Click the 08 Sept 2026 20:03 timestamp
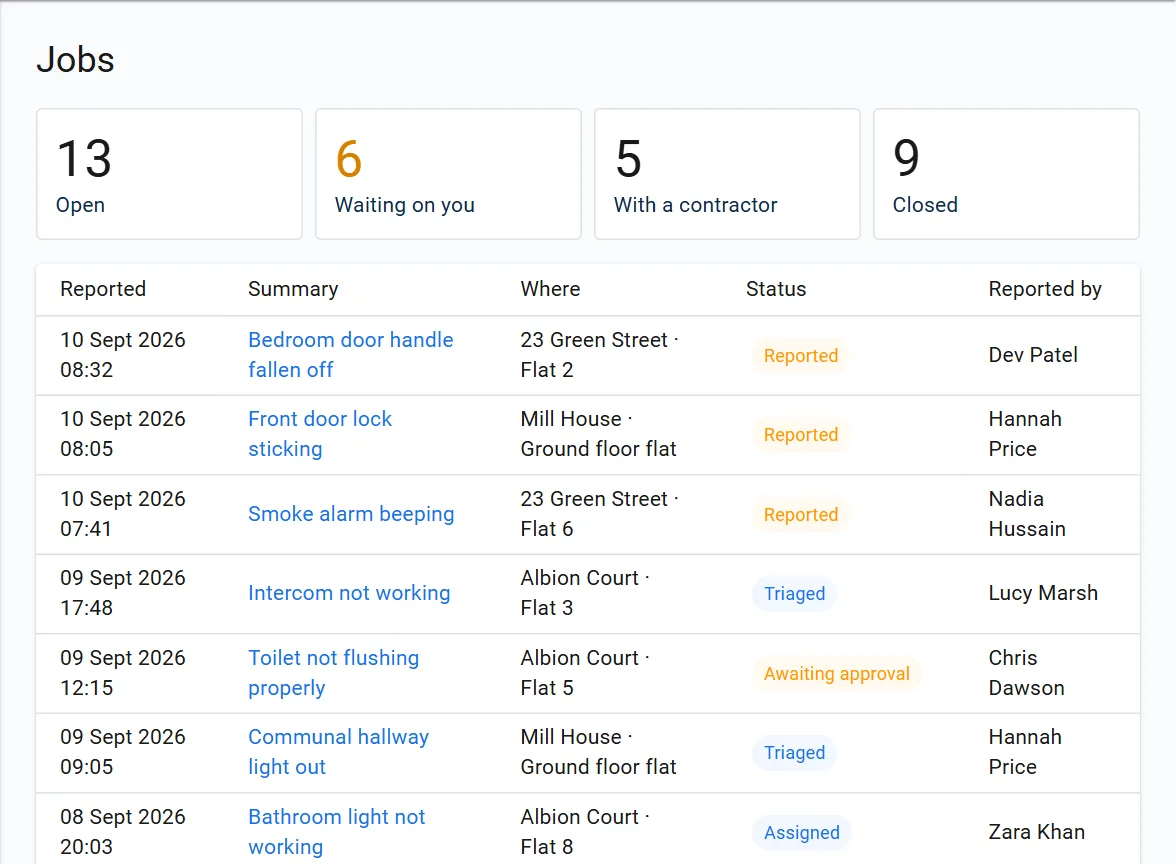 (x=123, y=832)
